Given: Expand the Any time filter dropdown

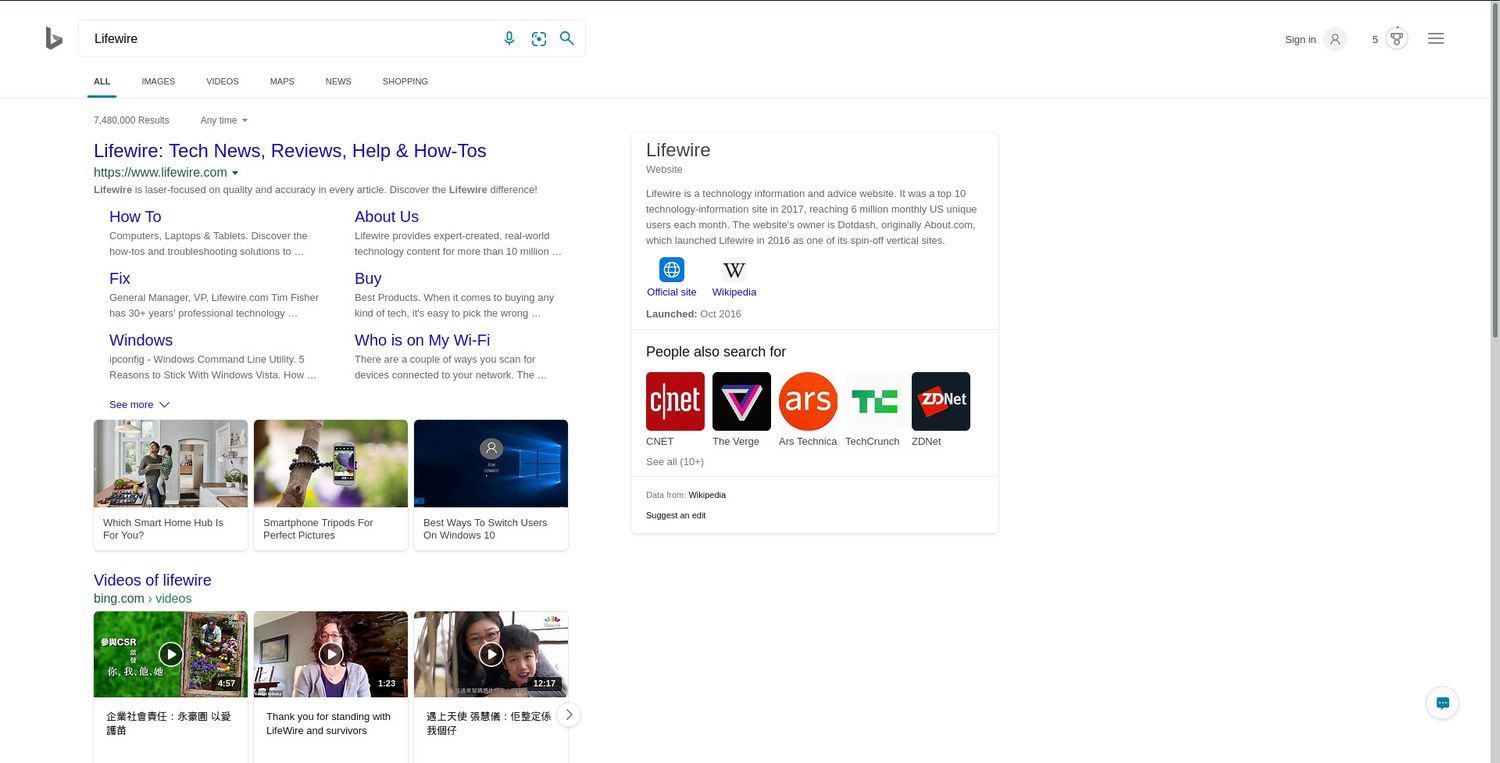Looking at the screenshot, I should coord(224,120).
